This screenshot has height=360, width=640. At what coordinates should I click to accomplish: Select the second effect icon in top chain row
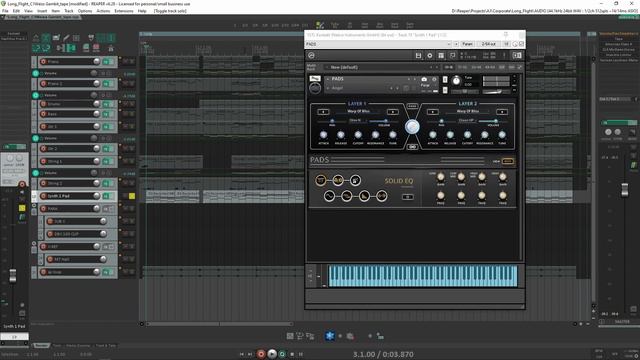[x=338, y=180]
